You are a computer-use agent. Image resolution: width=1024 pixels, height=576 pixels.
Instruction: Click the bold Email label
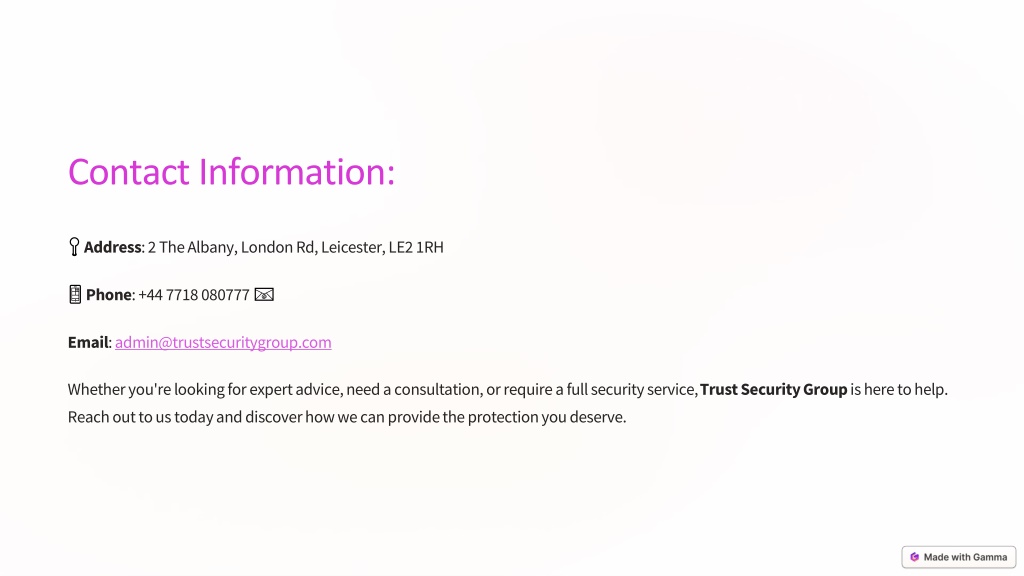click(88, 342)
